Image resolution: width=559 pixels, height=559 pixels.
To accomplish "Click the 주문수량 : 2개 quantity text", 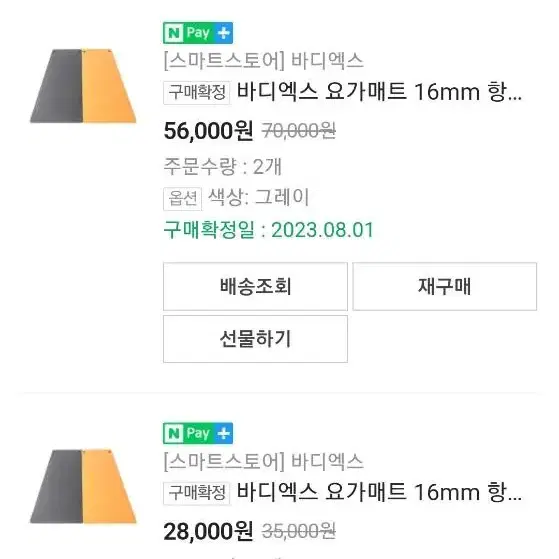I will click(223, 166).
